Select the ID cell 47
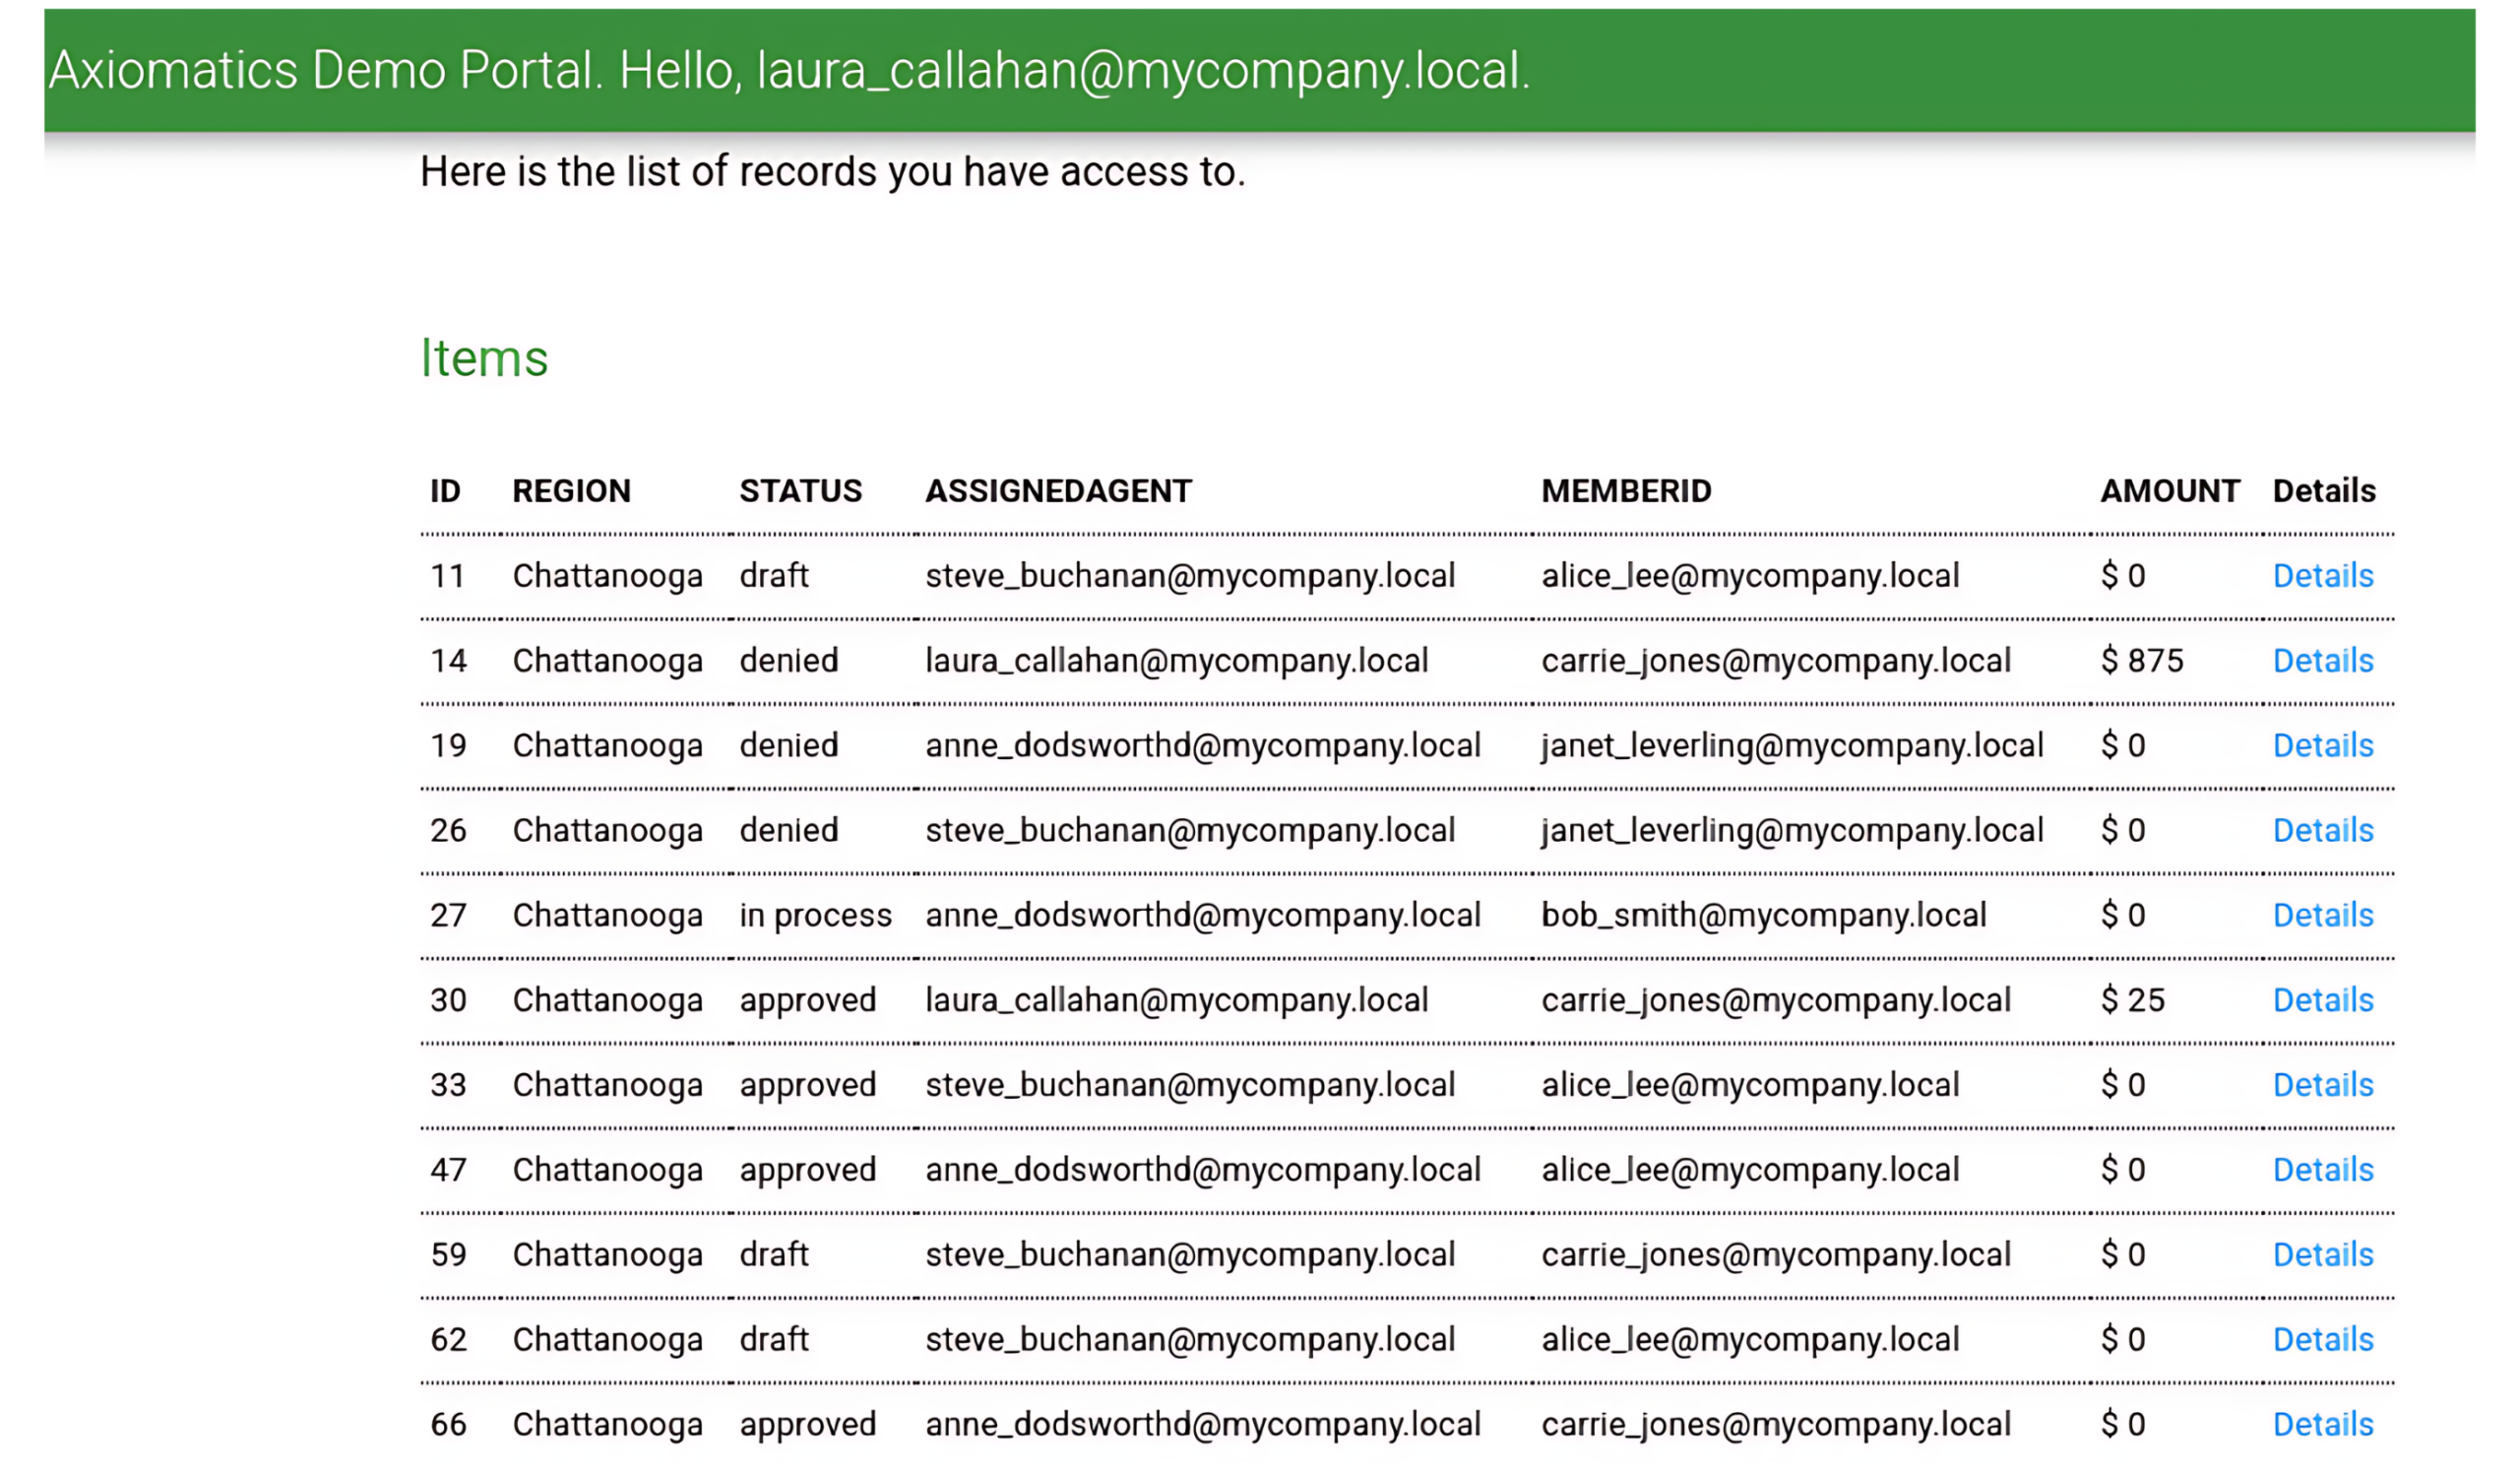2520x1471 pixels. point(448,1170)
